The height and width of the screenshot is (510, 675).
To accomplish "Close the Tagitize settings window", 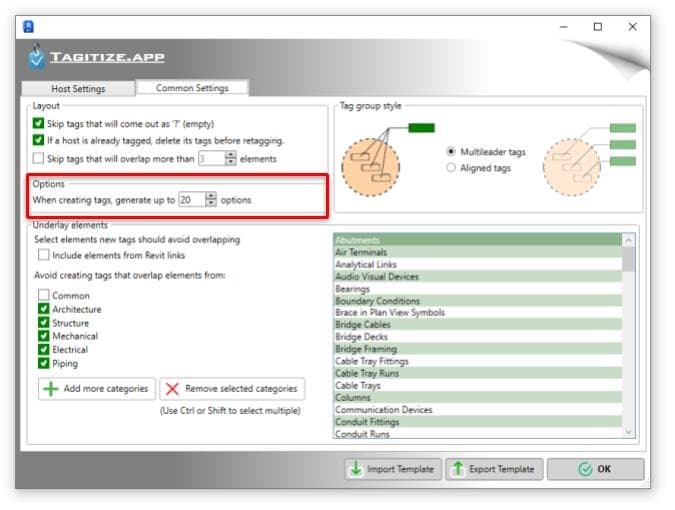I will 632,27.
